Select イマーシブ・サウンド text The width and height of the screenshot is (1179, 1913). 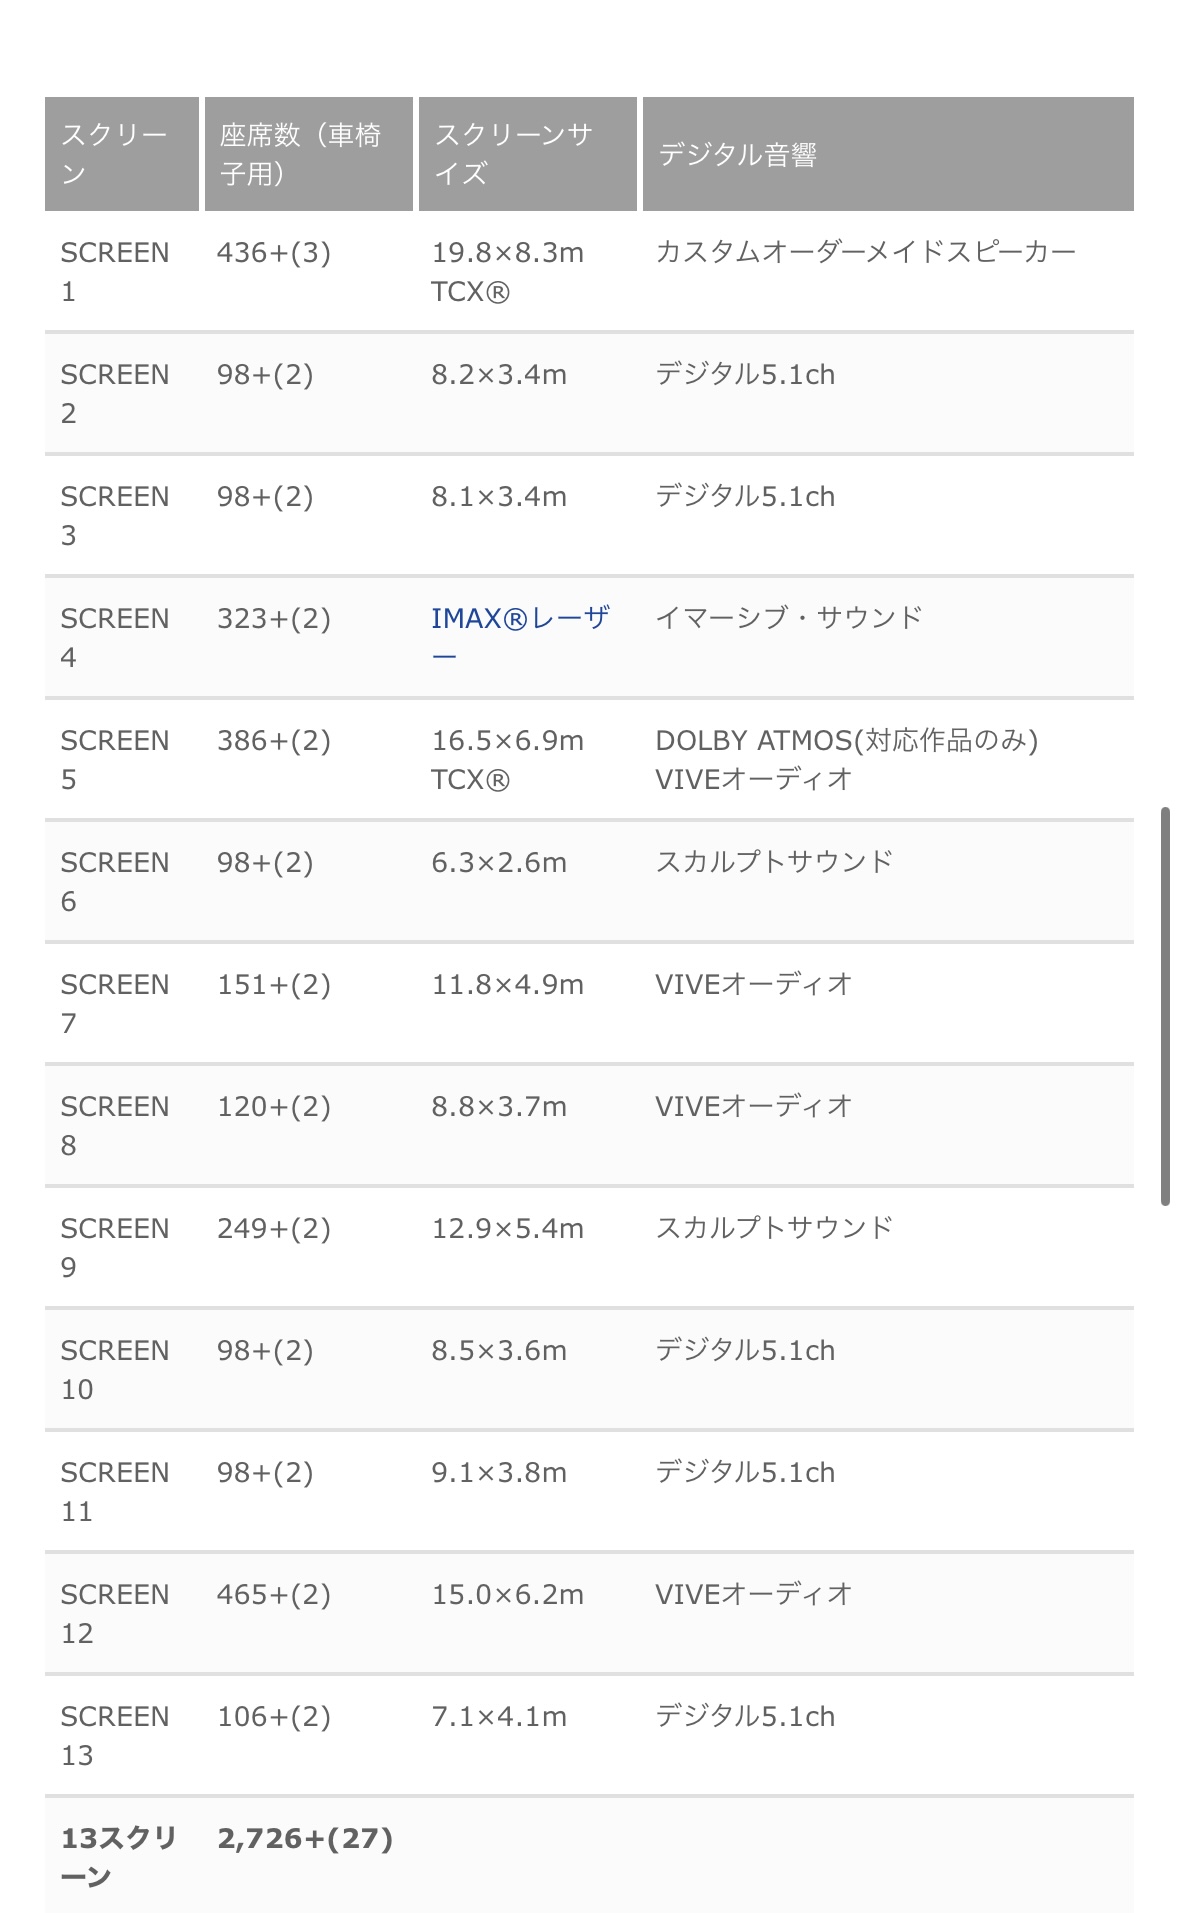click(789, 618)
